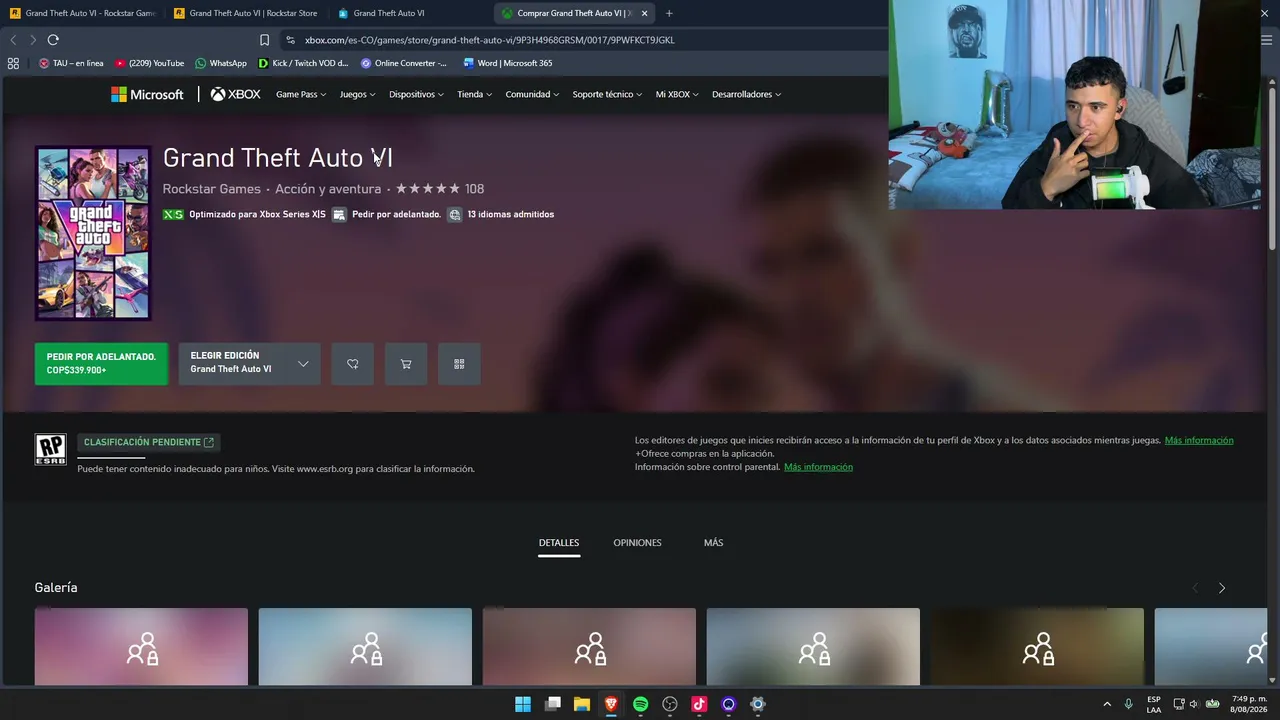Click the Microsoft logo in the header

(147, 94)
